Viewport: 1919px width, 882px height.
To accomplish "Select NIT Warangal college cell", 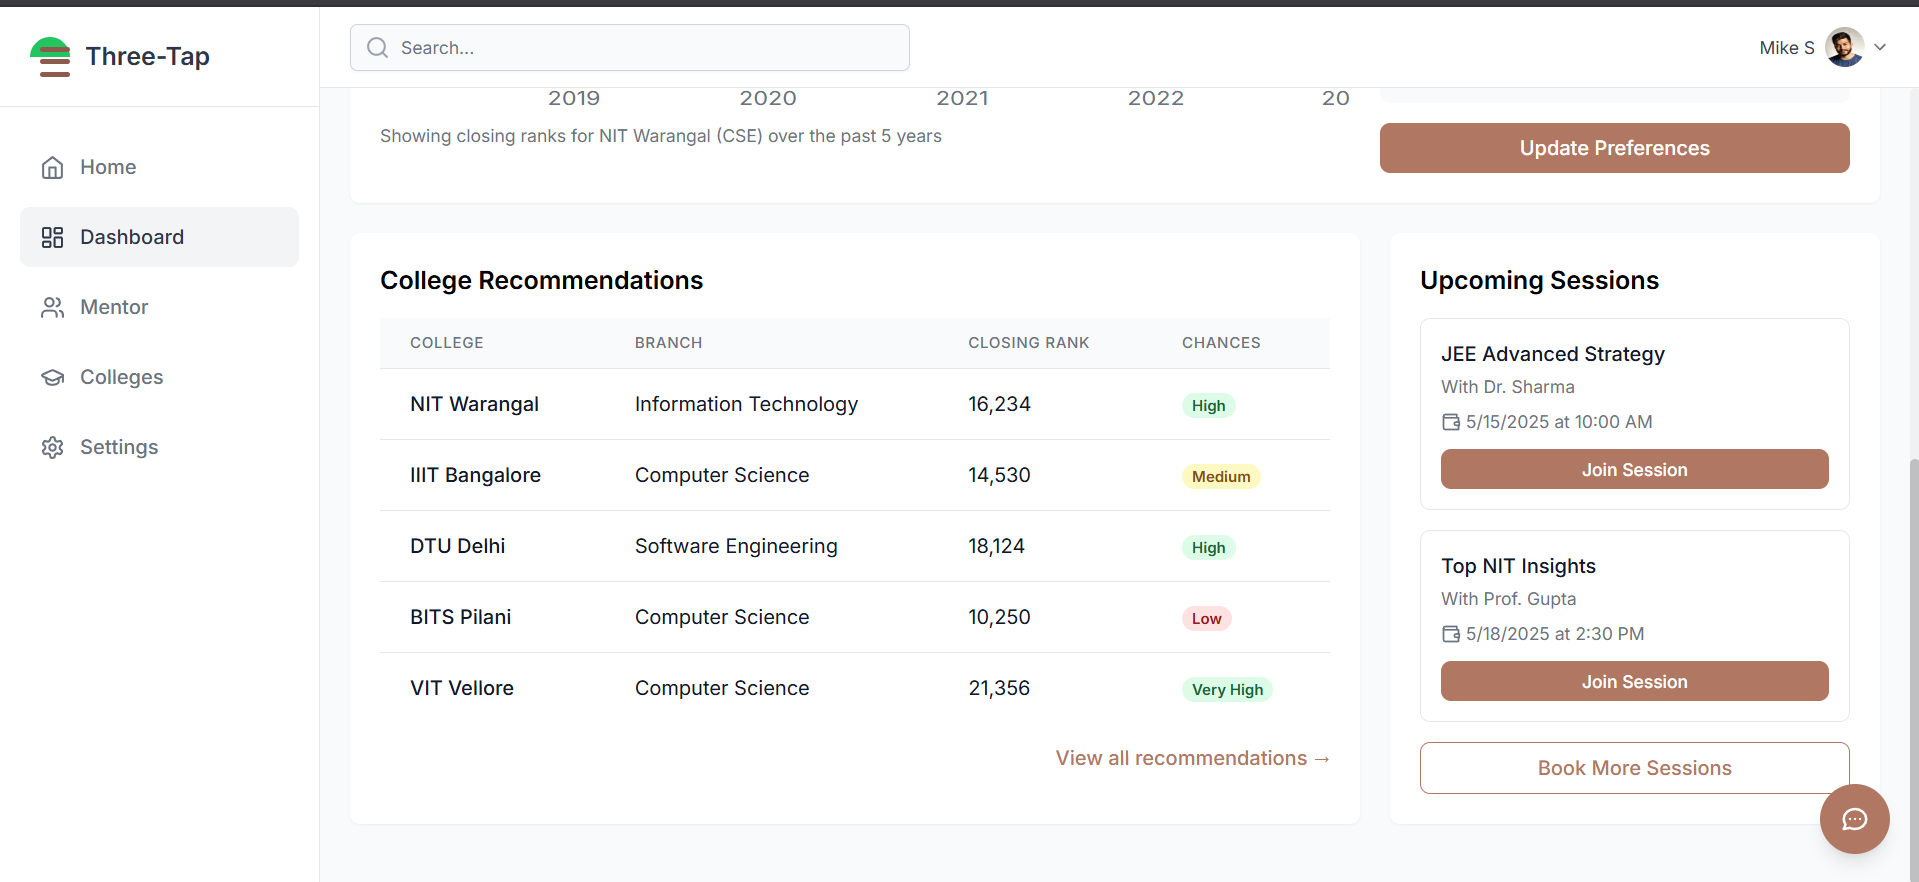I will pyautogui.click(x=474, y=404).
